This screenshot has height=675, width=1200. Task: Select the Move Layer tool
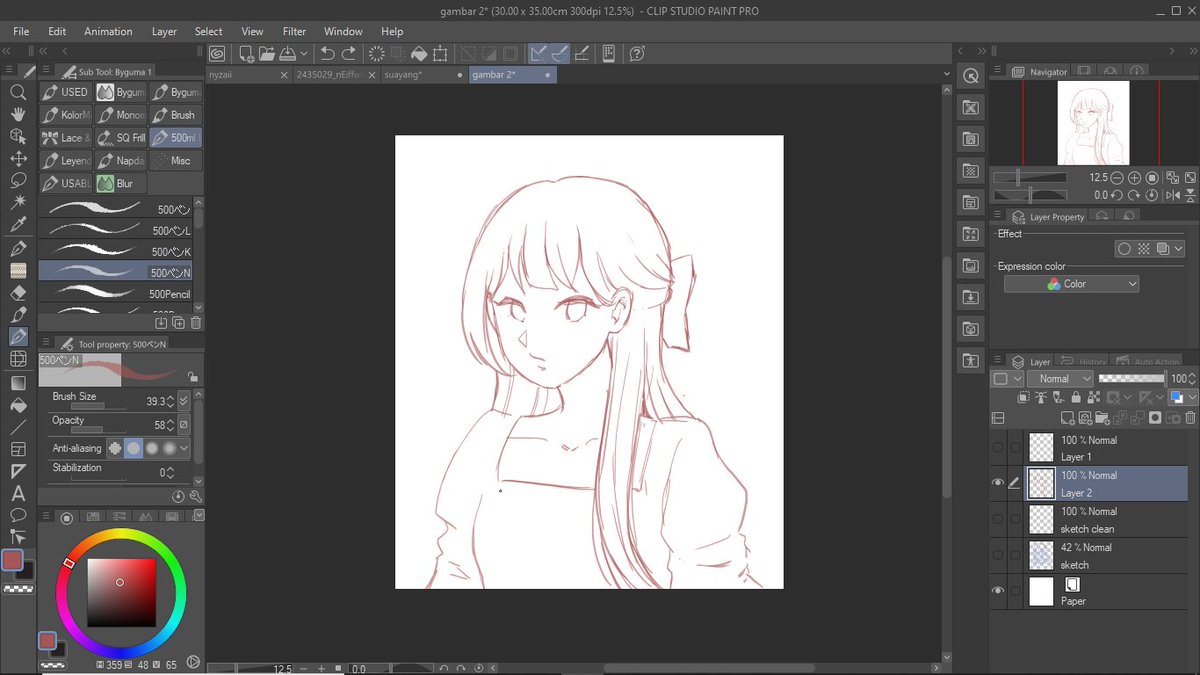(18, 158)
